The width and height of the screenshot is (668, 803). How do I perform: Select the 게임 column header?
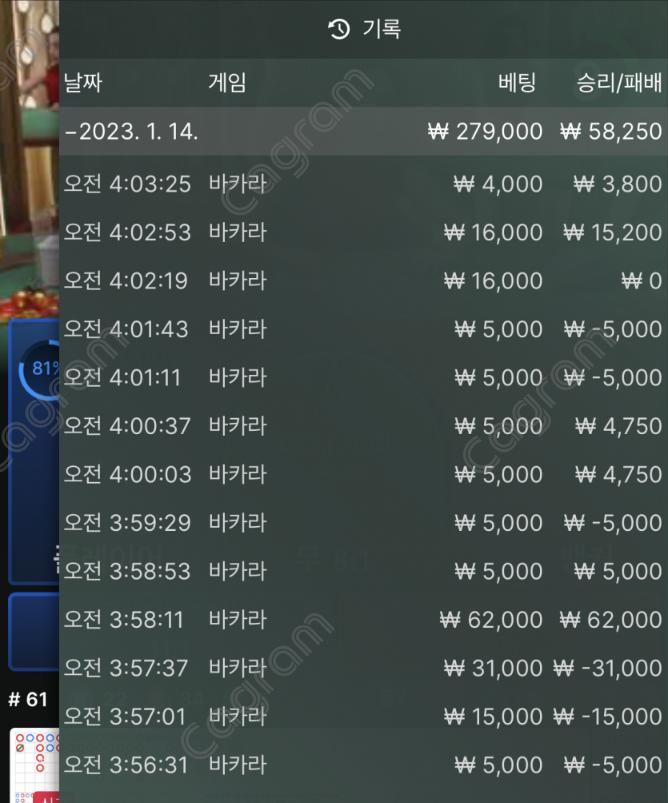tap(227, 82)
